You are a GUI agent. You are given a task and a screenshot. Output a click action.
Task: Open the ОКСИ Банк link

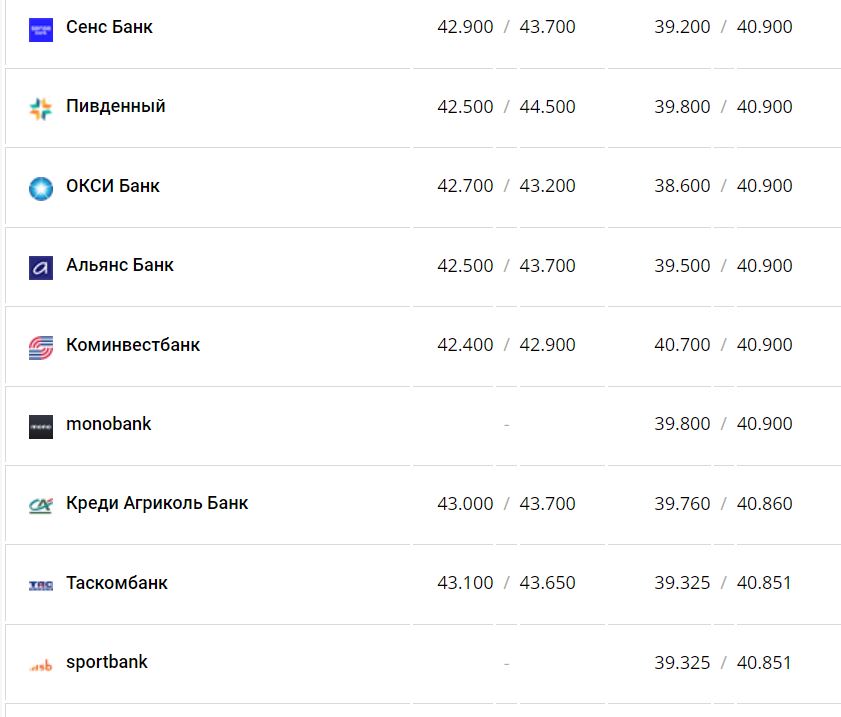tap(112, 186)
